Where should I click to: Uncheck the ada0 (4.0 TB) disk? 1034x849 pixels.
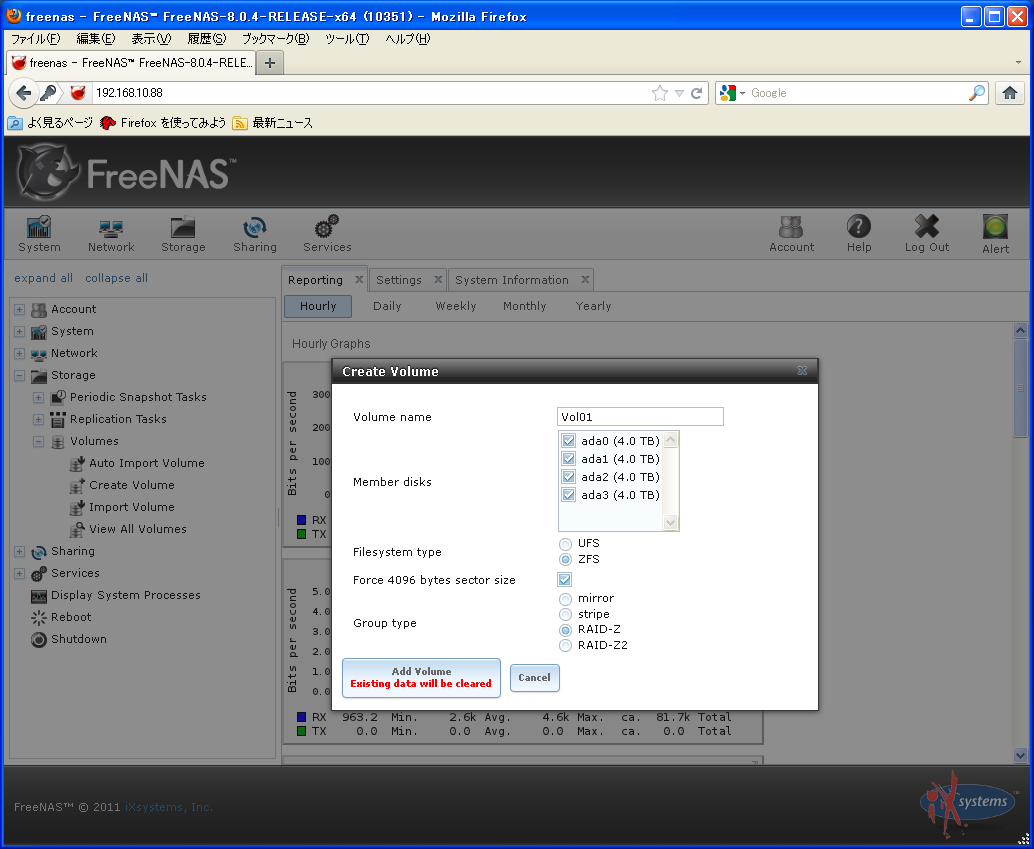pyautogui.click(x=568, y=441)
